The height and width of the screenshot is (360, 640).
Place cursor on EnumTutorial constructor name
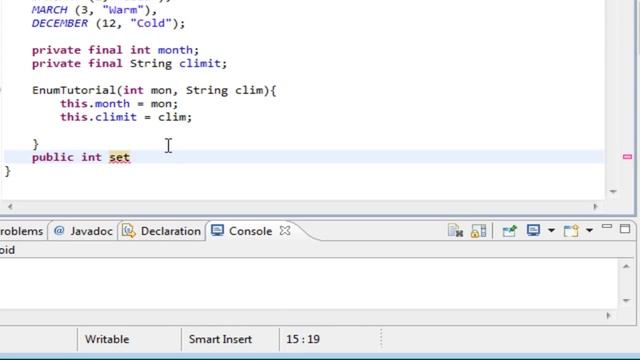click(74, 90)
